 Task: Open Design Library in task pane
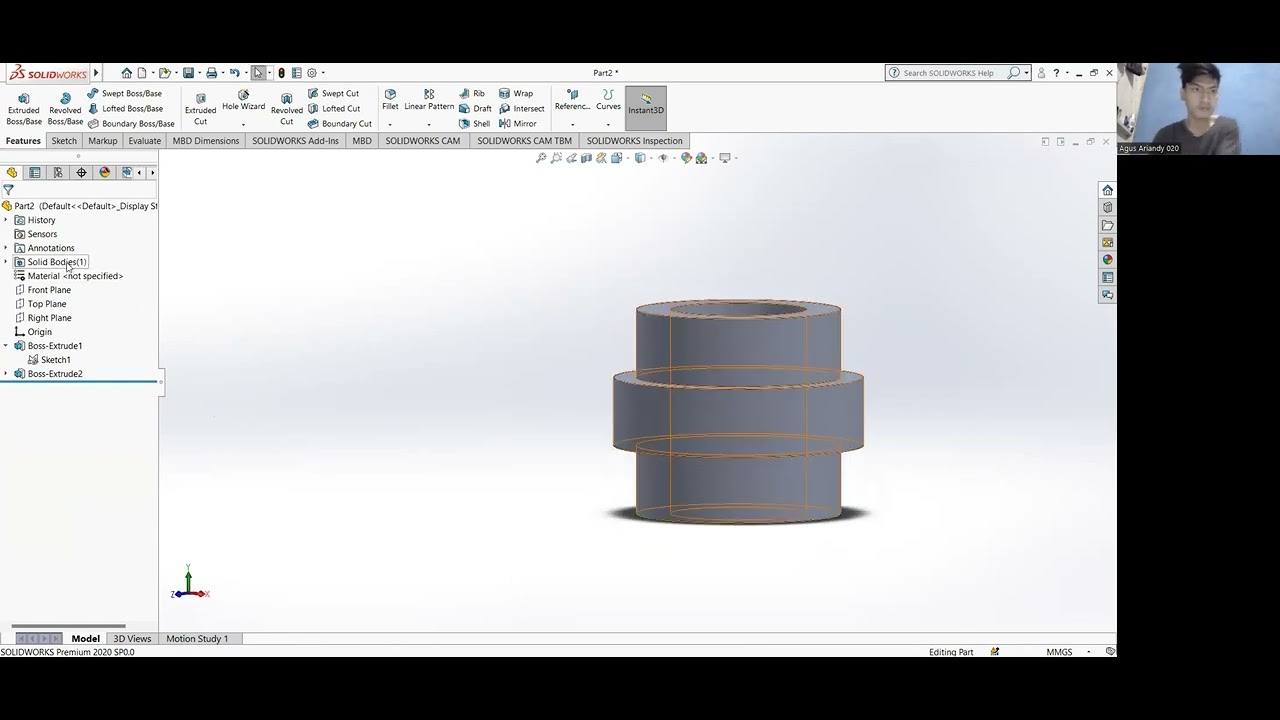(1107, 207)
